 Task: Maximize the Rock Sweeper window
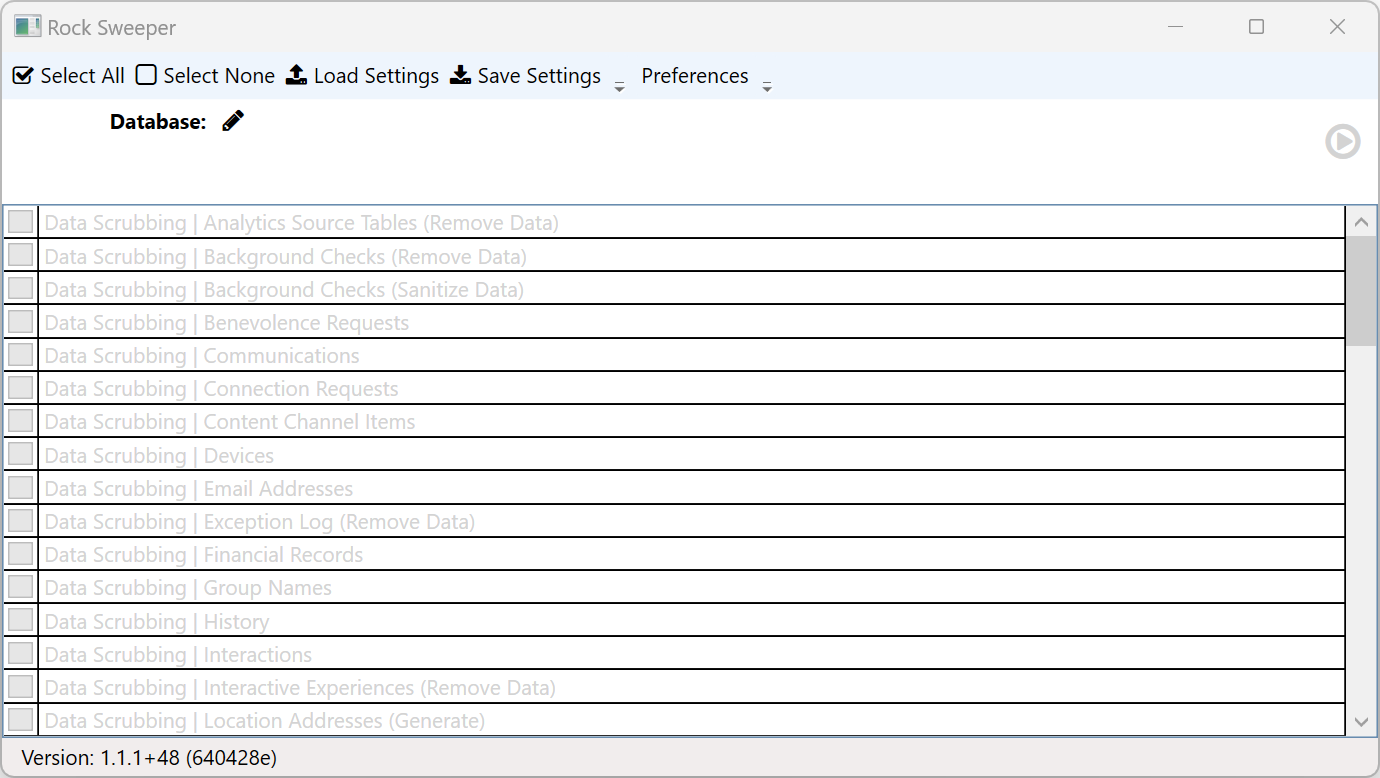tap(1256, 27)
